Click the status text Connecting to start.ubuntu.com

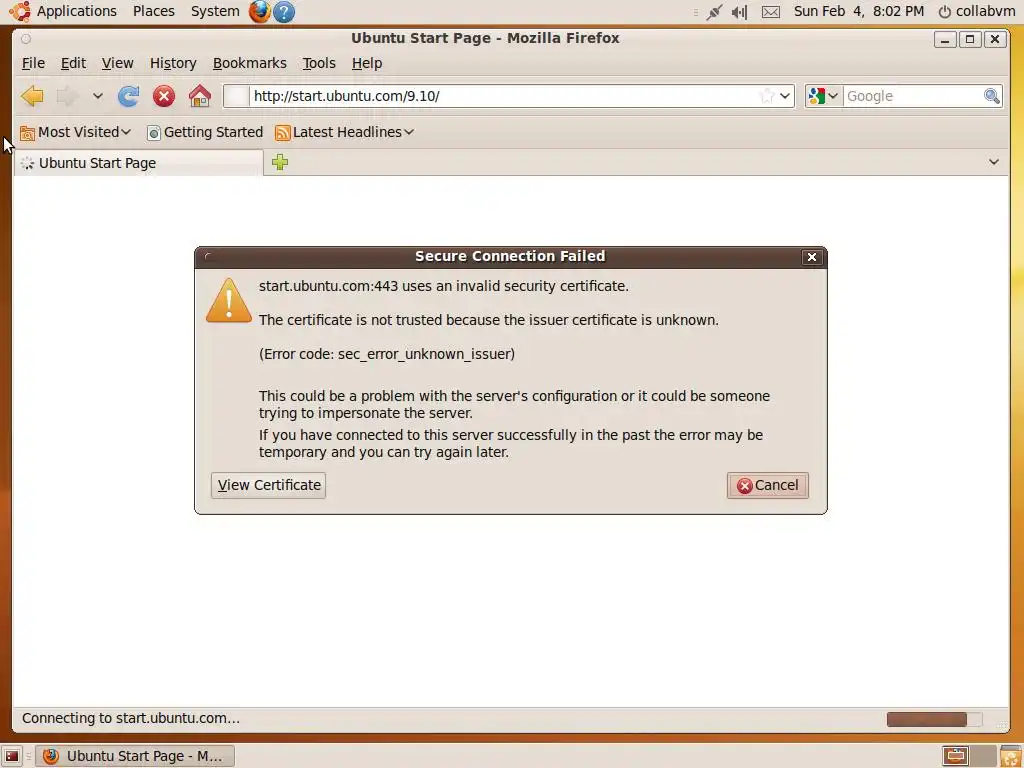click(131, 718)
